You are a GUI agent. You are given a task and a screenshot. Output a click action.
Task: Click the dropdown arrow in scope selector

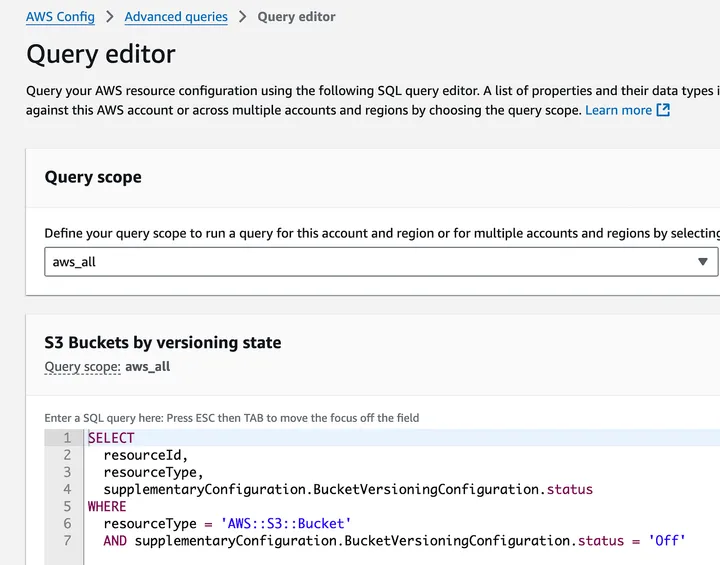(703, 262)
